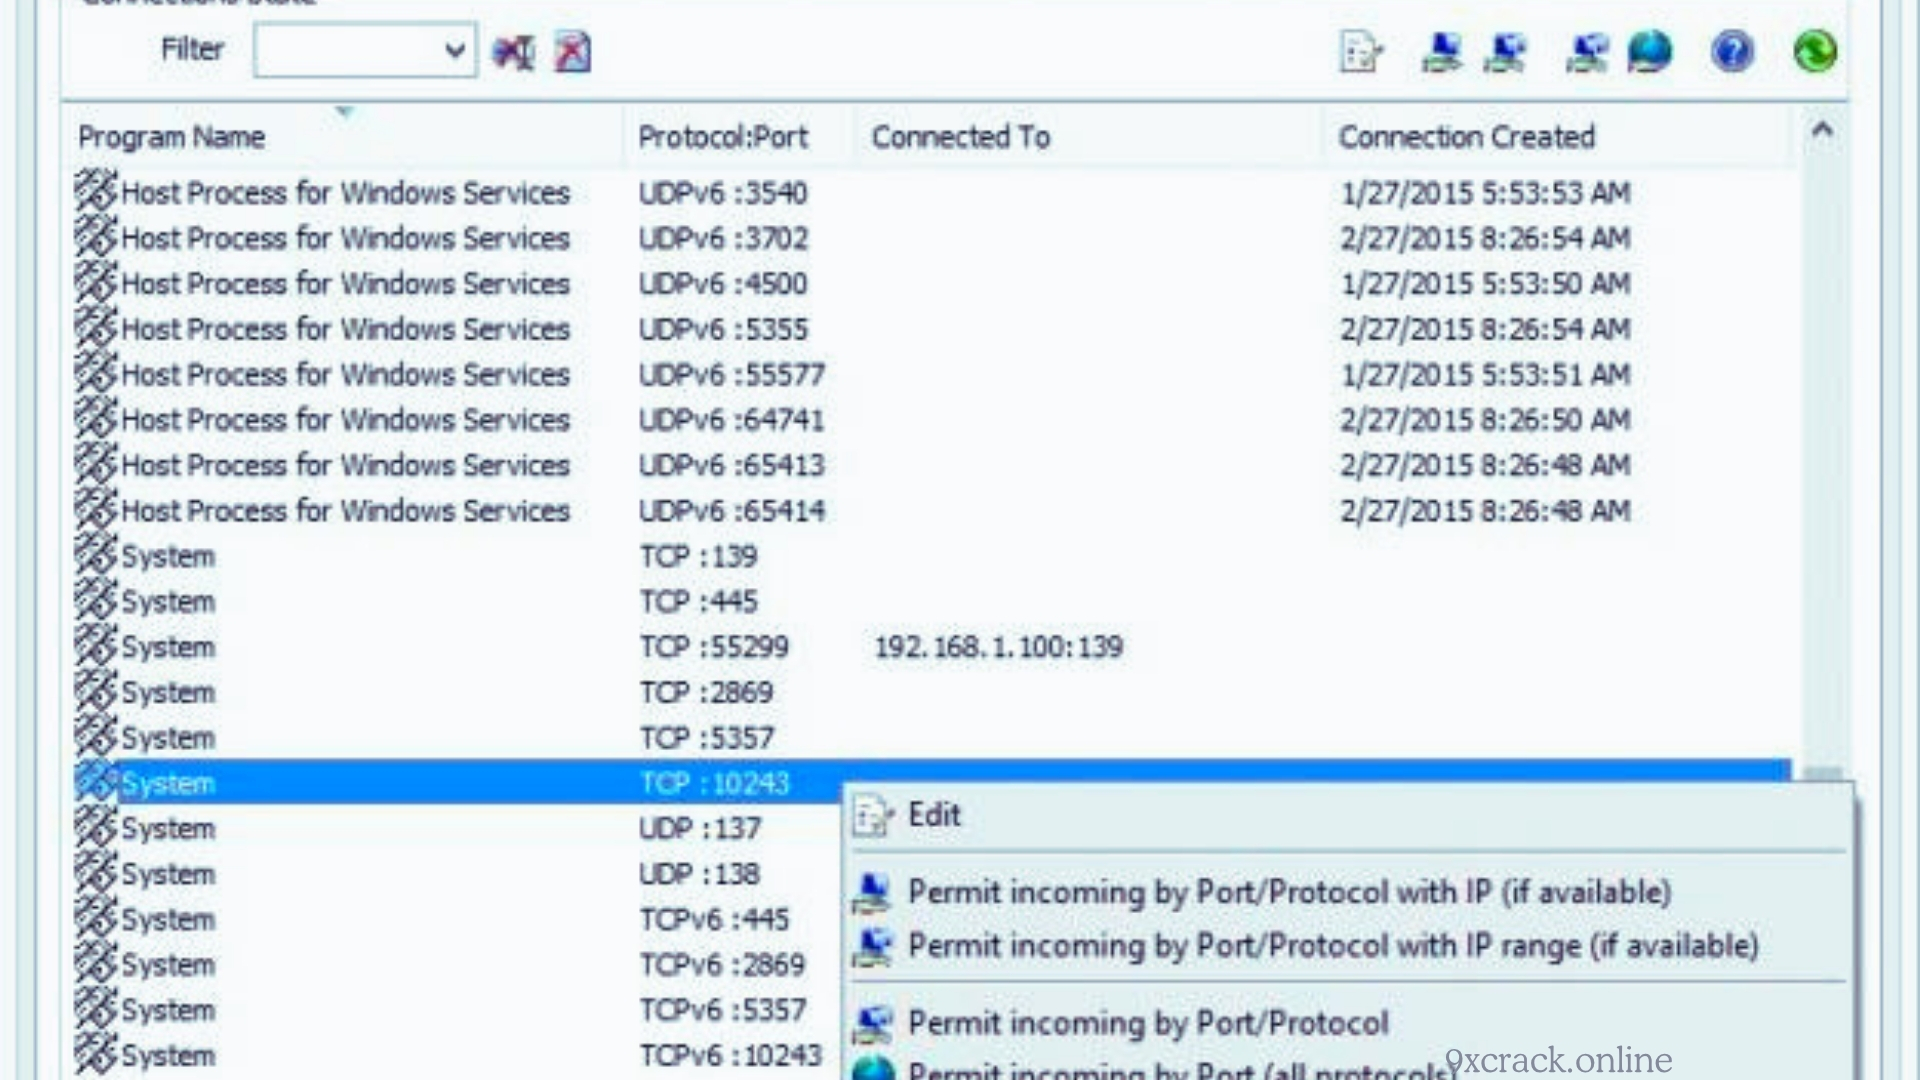
Task: Select Host Process row with UDPv6 :3702
Action: click(932, 238)
